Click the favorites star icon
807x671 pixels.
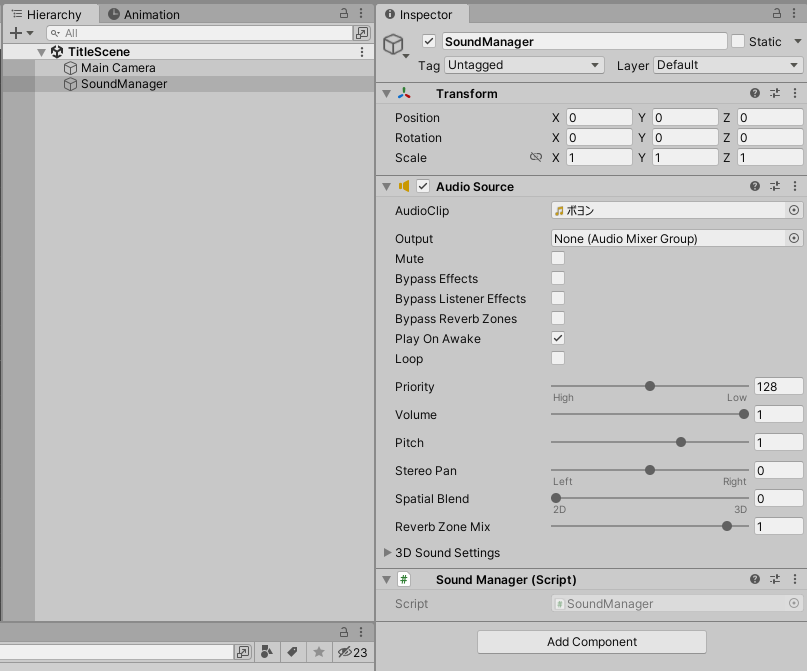(x=319, y=652)
